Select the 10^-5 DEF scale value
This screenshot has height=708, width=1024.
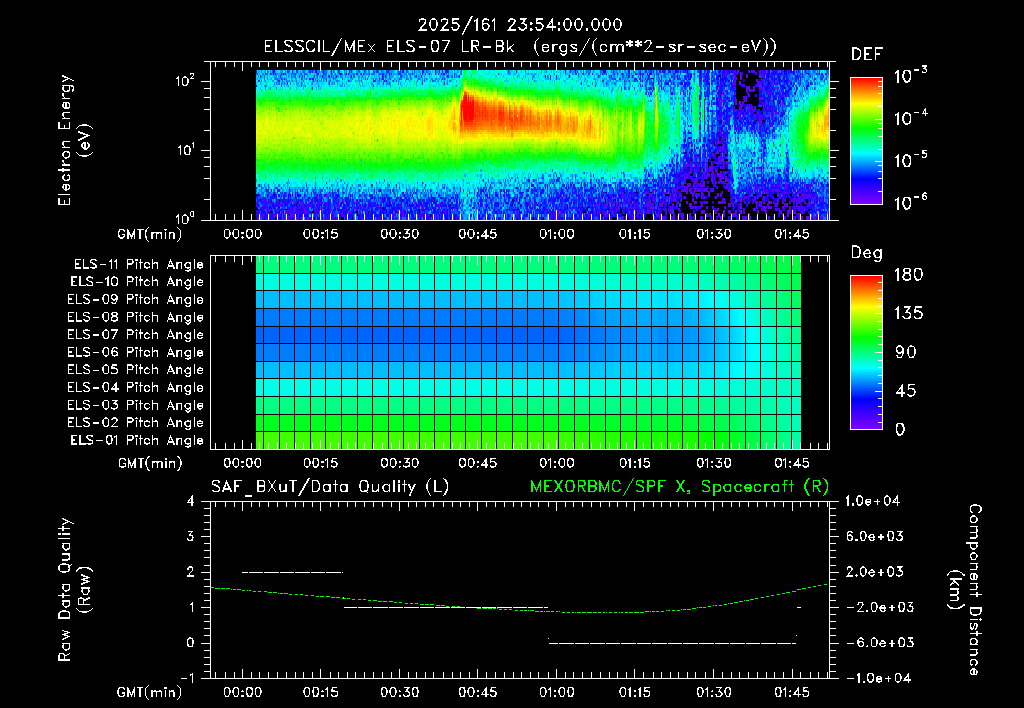tap(910, 159)
